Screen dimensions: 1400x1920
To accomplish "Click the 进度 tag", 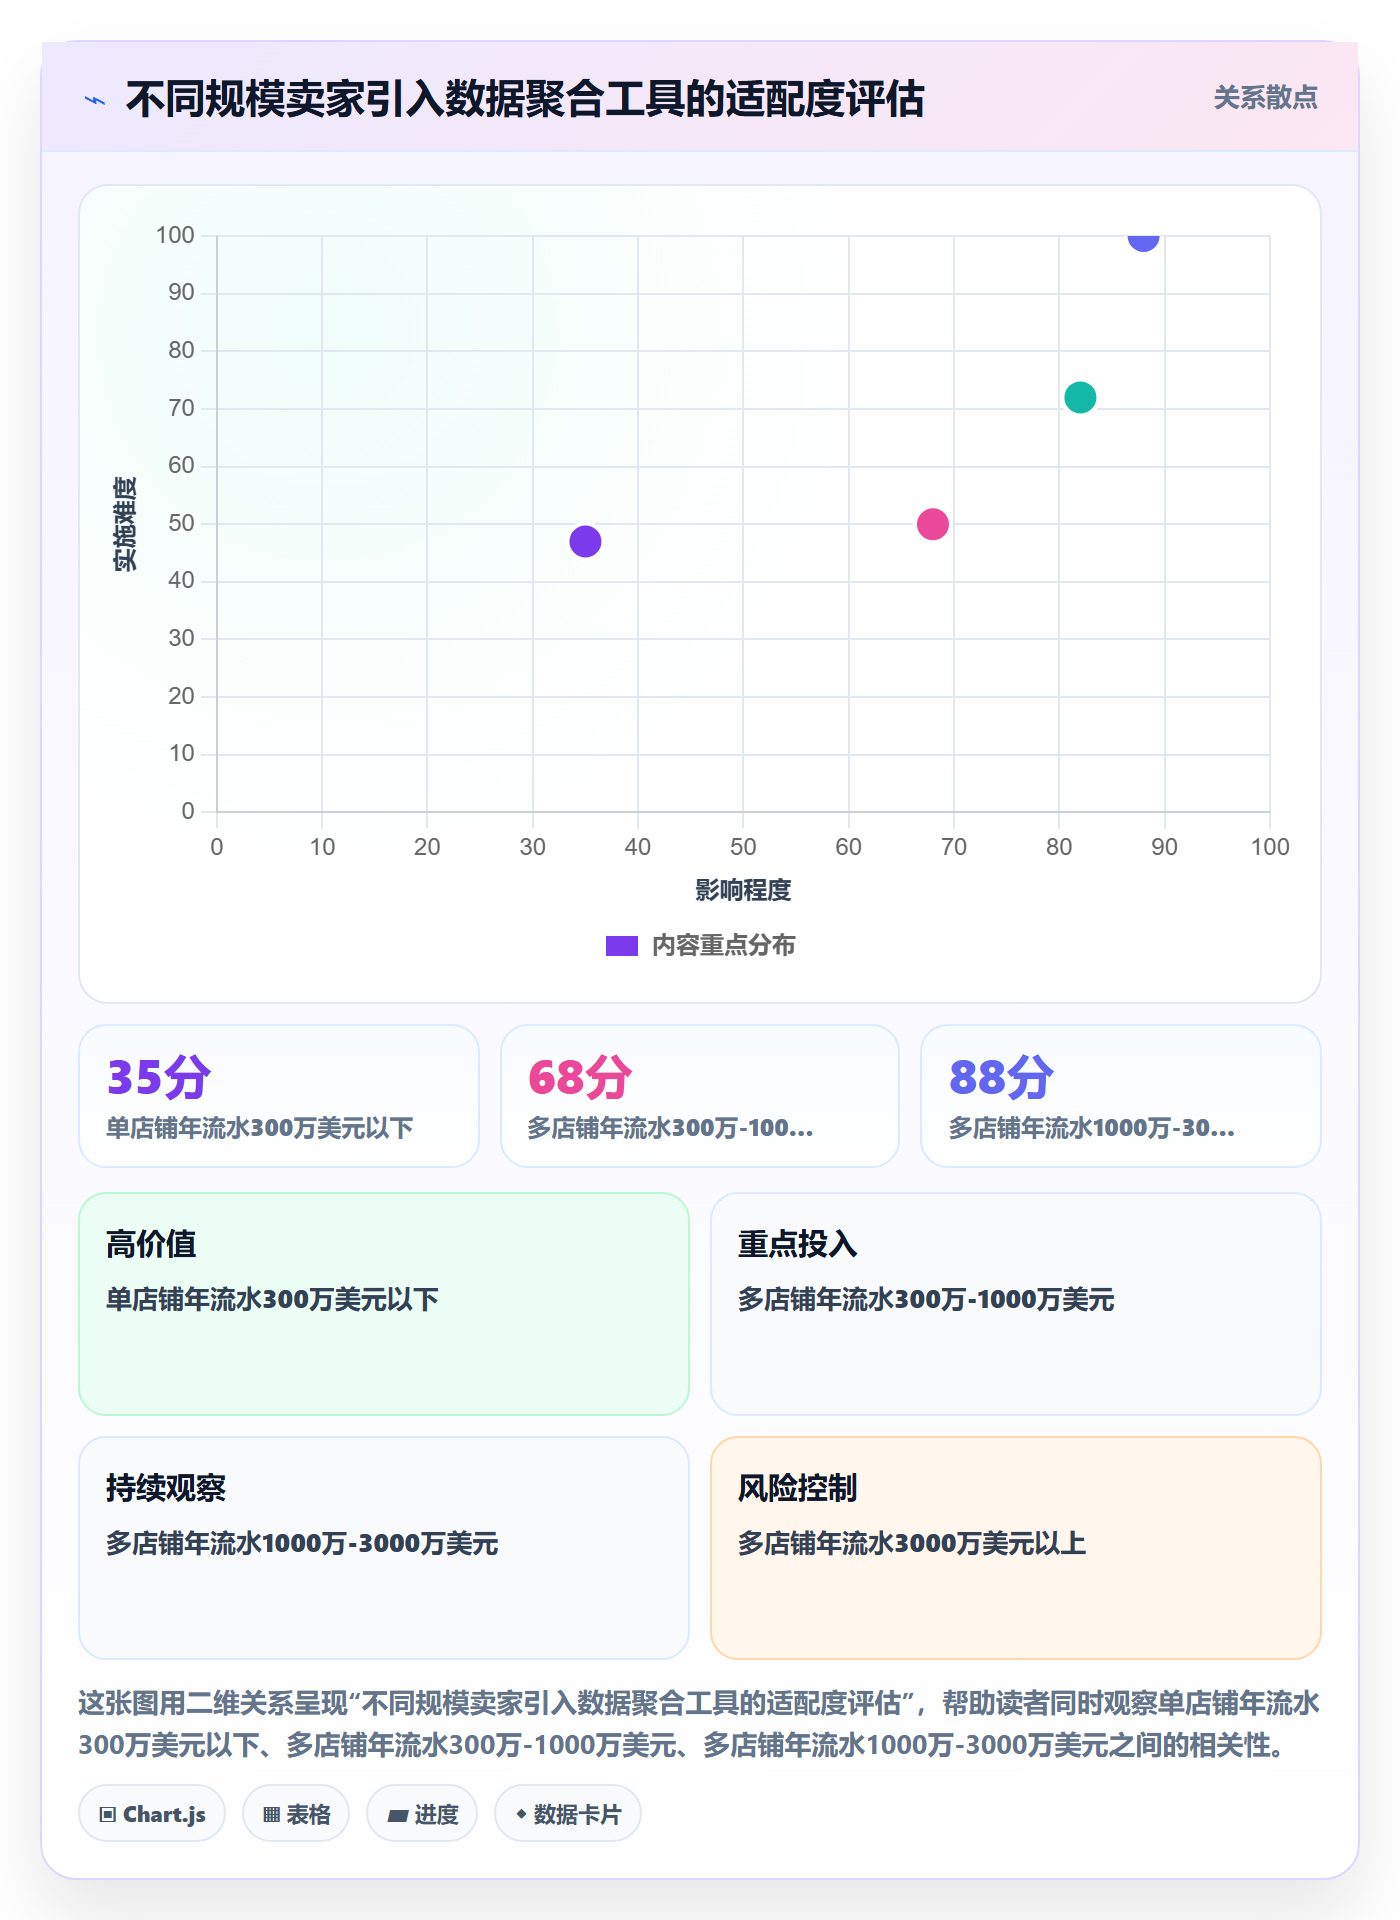I will (x=422, y=1814).
